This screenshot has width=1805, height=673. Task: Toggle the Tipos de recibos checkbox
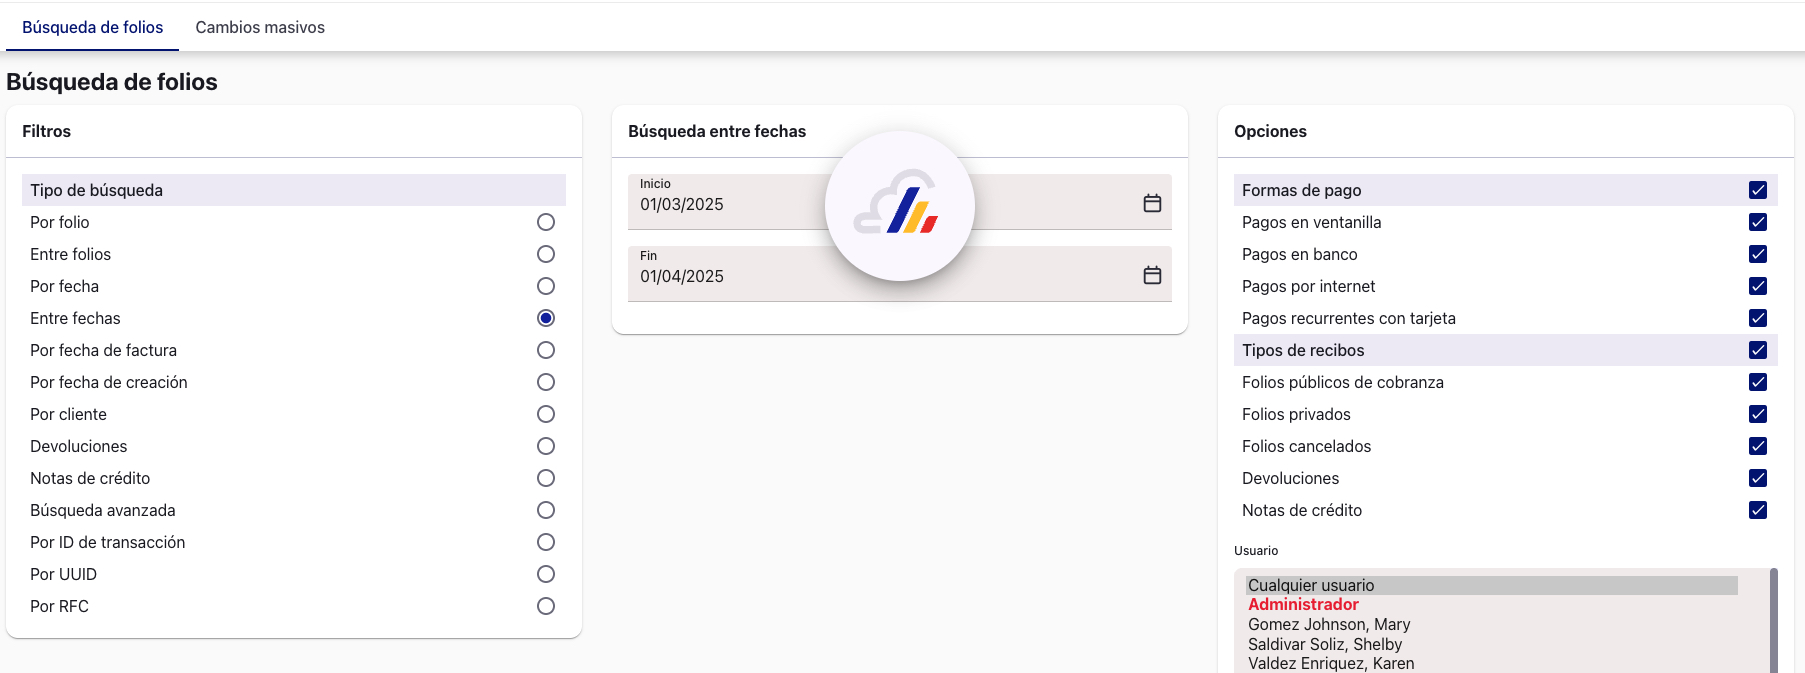tap(1758, 350)
